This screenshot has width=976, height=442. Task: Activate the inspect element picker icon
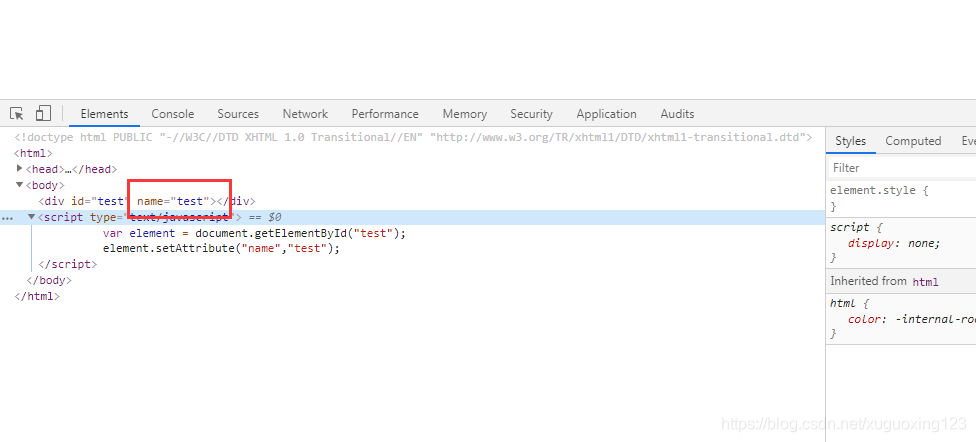17,113
